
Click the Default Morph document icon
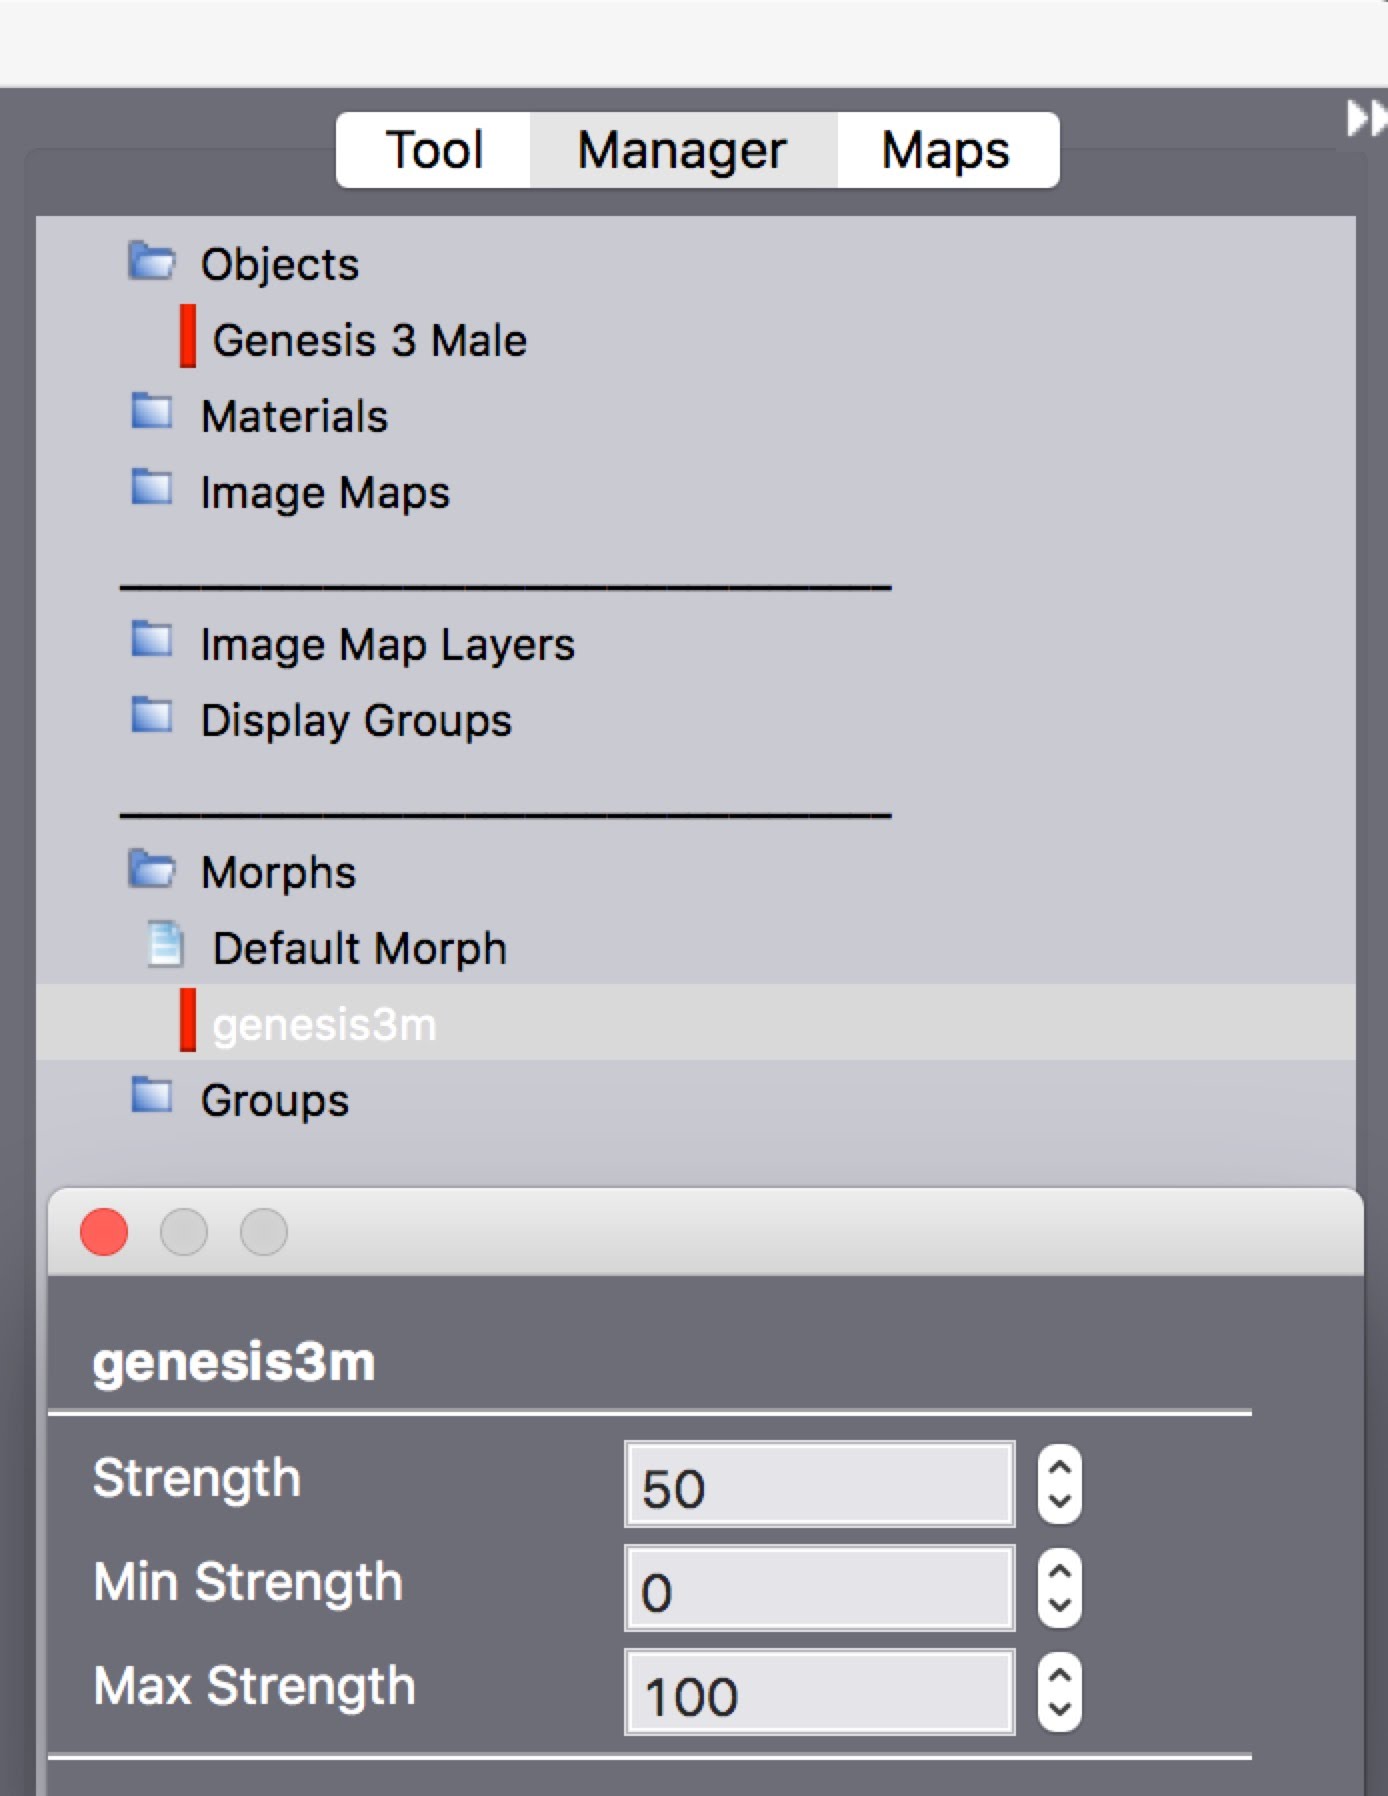tap(165, 945)
